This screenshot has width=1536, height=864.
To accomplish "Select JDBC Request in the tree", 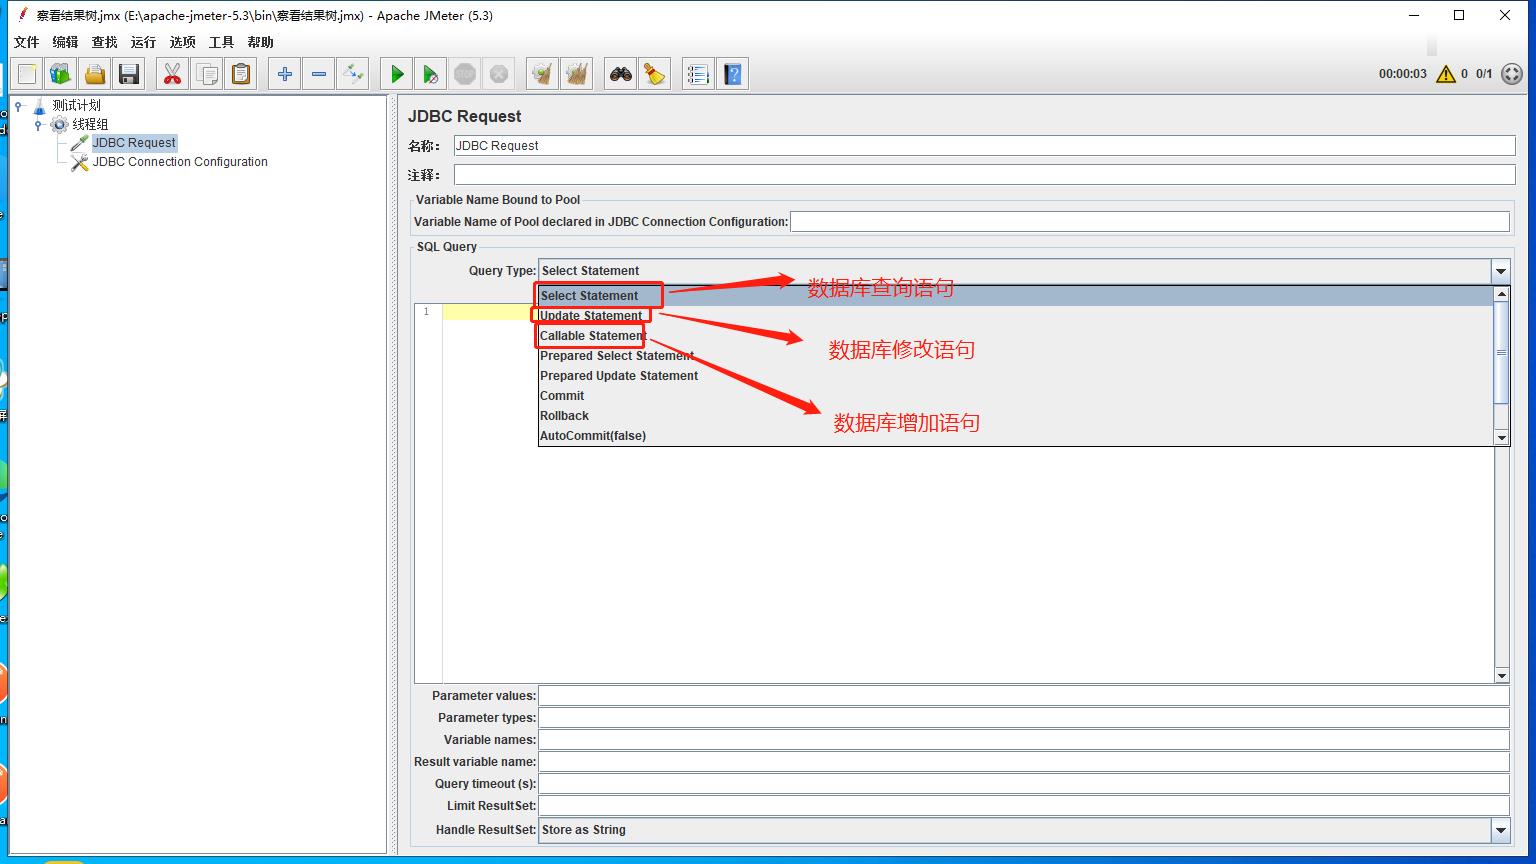I will click(x=134, y=143).
